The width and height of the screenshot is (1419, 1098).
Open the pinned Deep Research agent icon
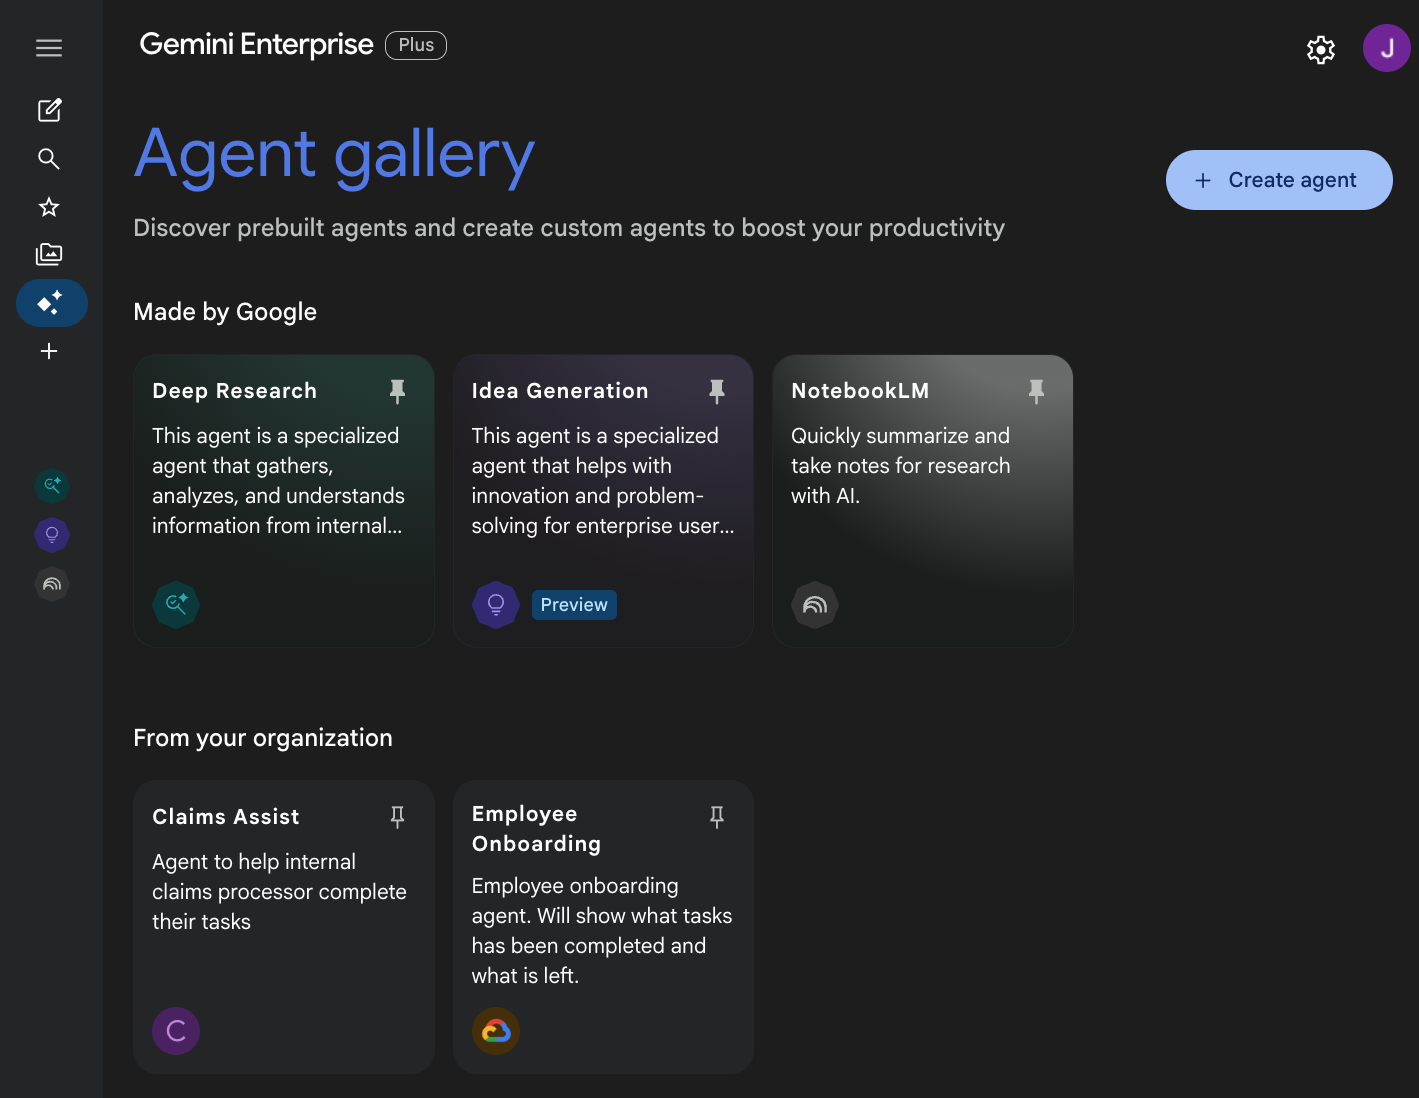[x=52, y=485]
